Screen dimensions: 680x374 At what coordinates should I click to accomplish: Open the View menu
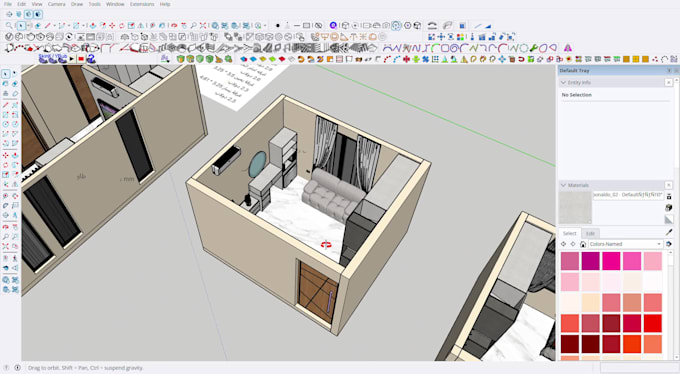click(x=37, y=4)
